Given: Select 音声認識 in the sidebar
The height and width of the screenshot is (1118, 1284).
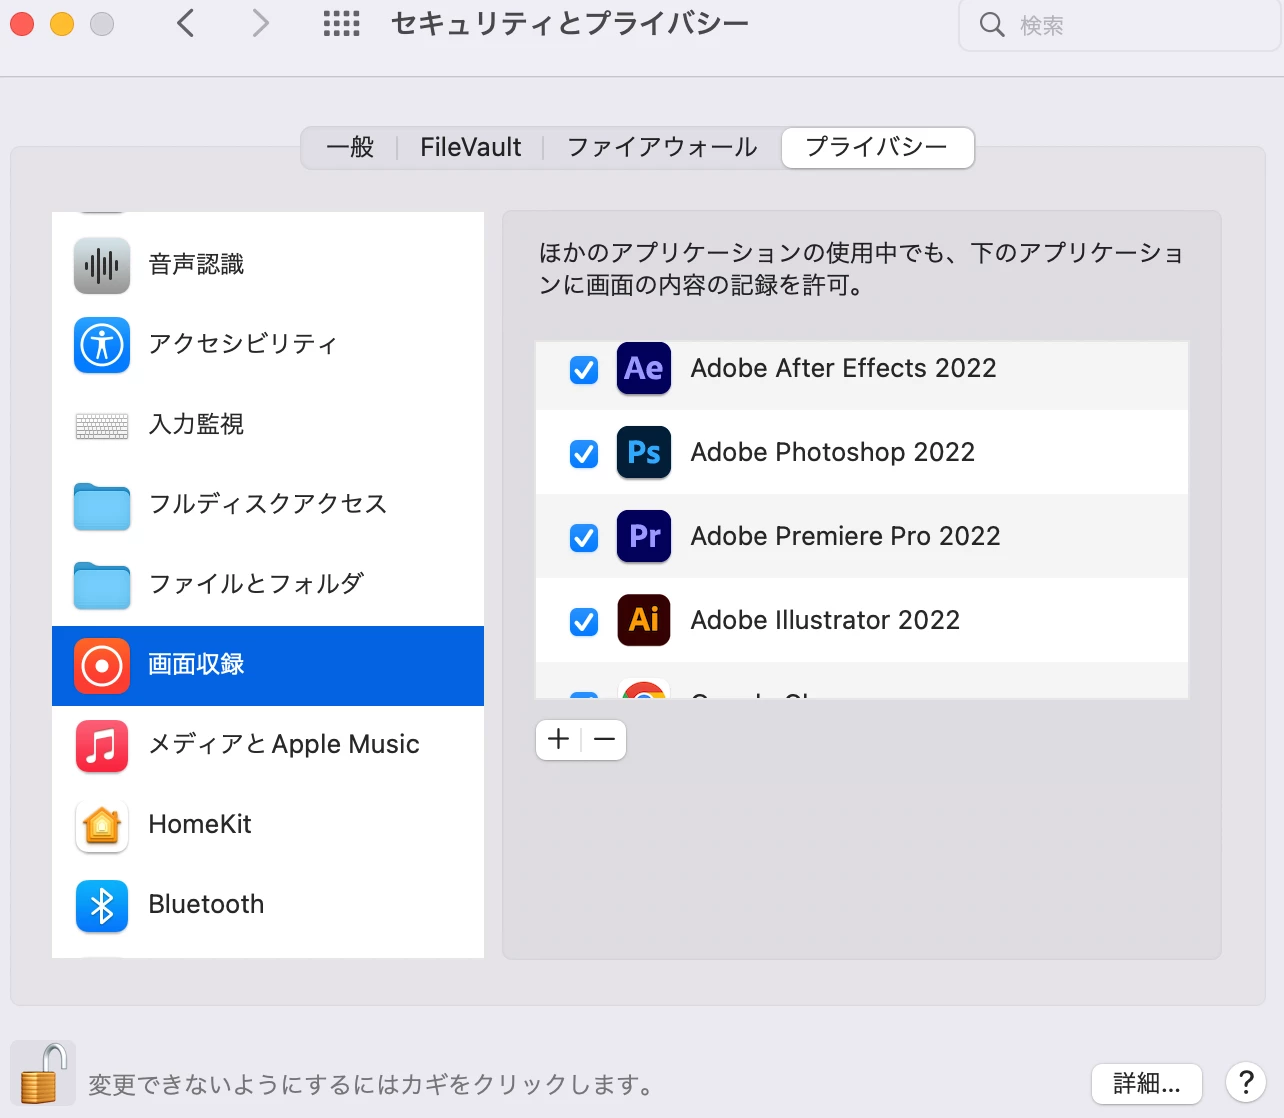Looking at the screenshot, I should [x=268, y=265].
